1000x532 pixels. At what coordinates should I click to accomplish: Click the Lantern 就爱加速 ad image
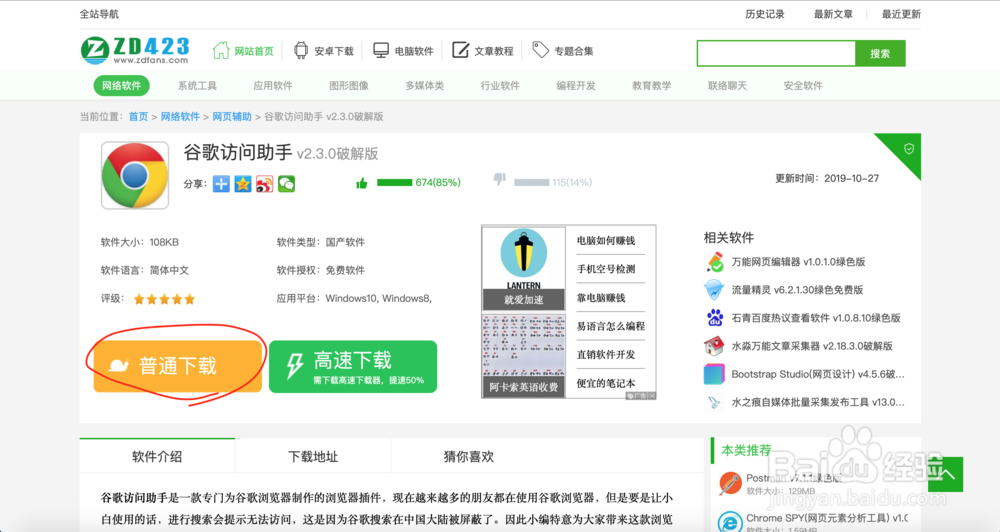point(524,268)
